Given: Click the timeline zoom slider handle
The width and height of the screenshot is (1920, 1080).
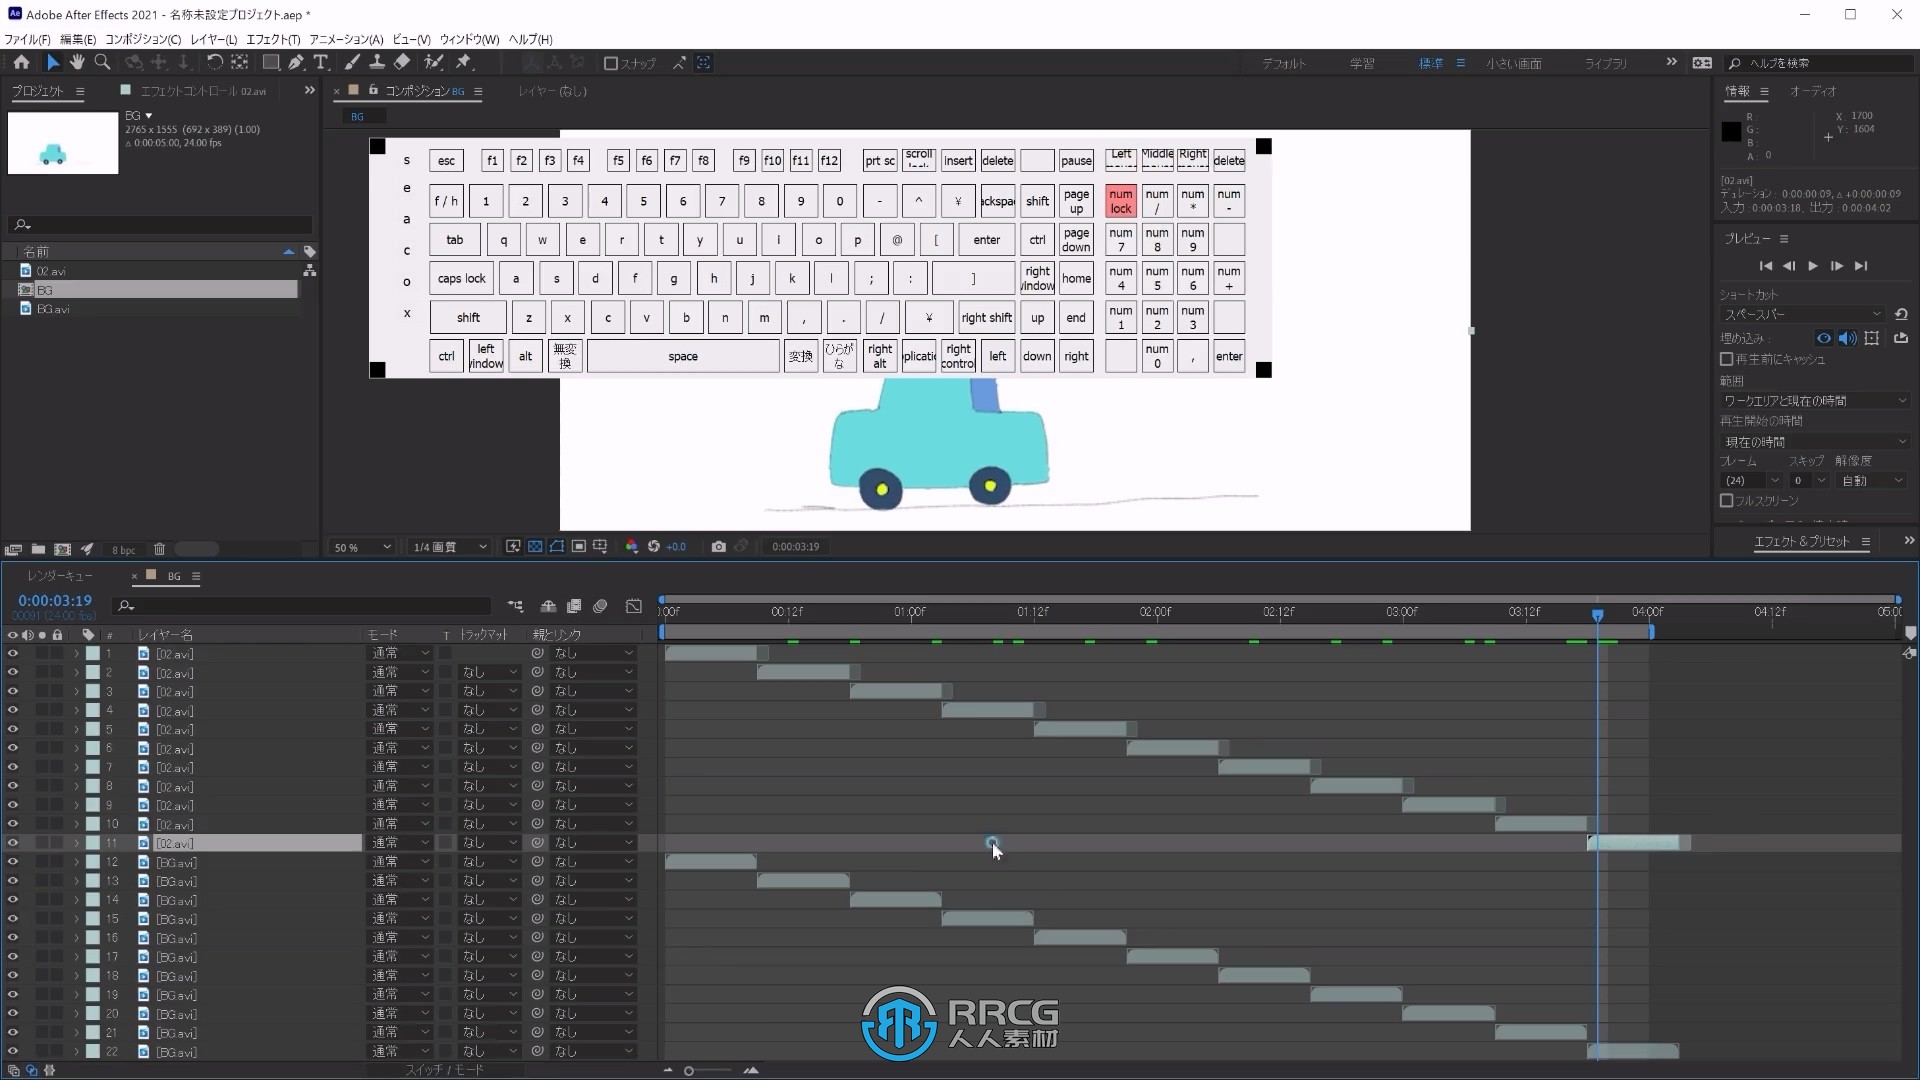Looking at the screenshot, I should pyautogui.click(x=688, y=1070).
